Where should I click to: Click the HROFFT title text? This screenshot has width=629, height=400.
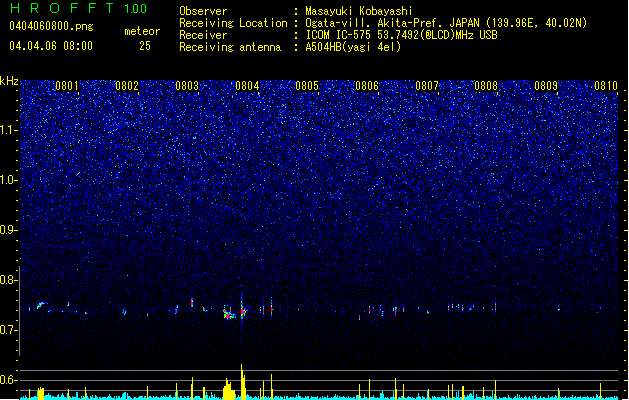pos(62,8)
